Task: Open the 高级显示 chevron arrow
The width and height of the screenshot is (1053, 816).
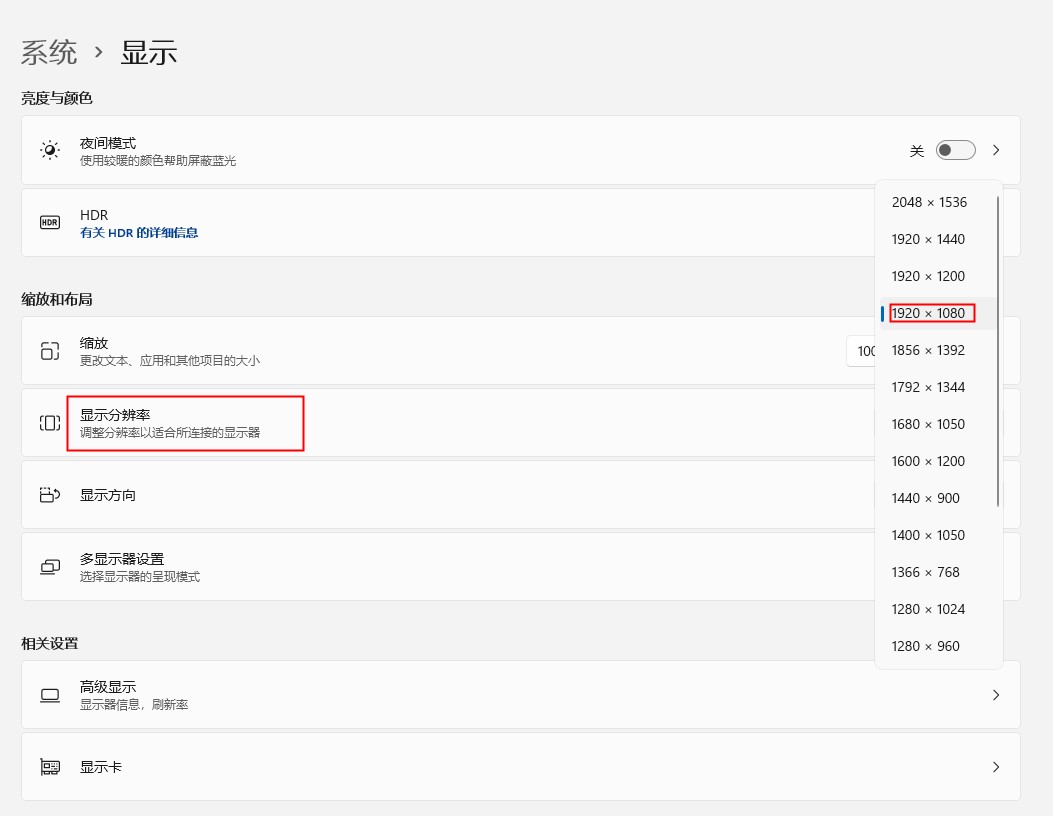Action: (x=996, y=695)
